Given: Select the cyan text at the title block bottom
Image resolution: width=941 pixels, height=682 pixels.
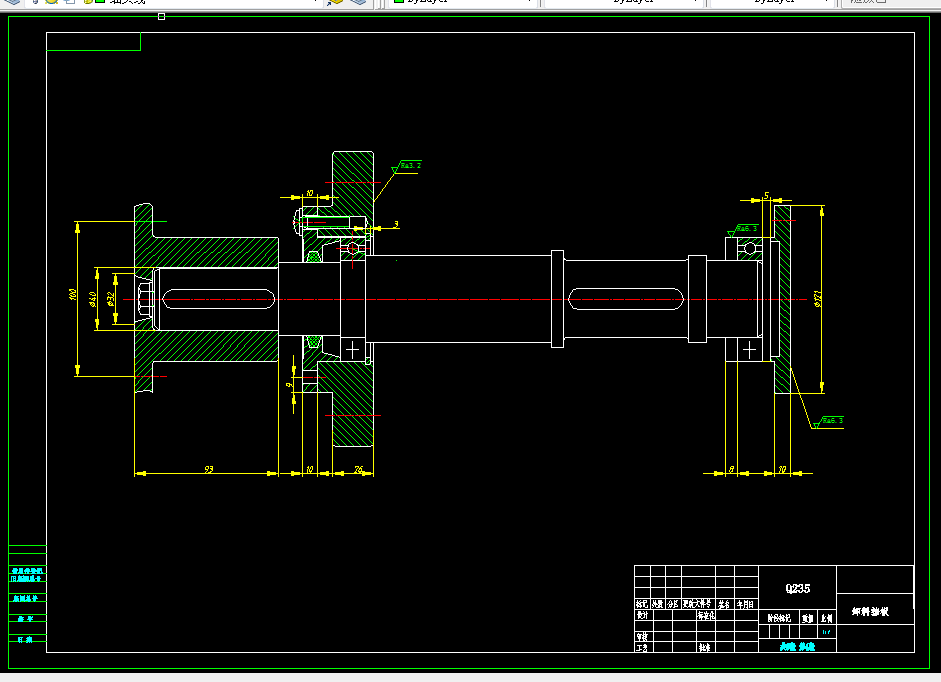Looking at the screenshot, I should click(797, 647).
